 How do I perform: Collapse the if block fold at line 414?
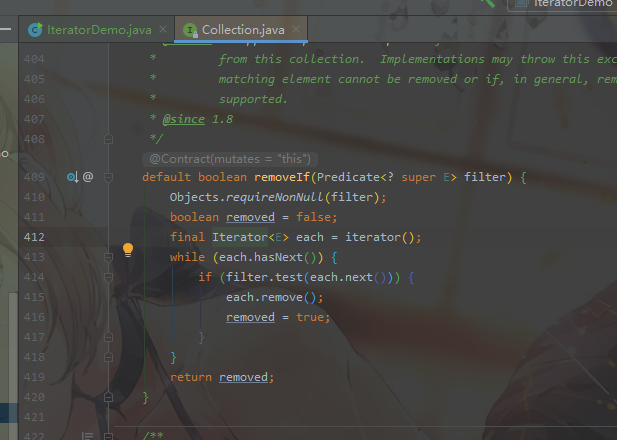109,277
